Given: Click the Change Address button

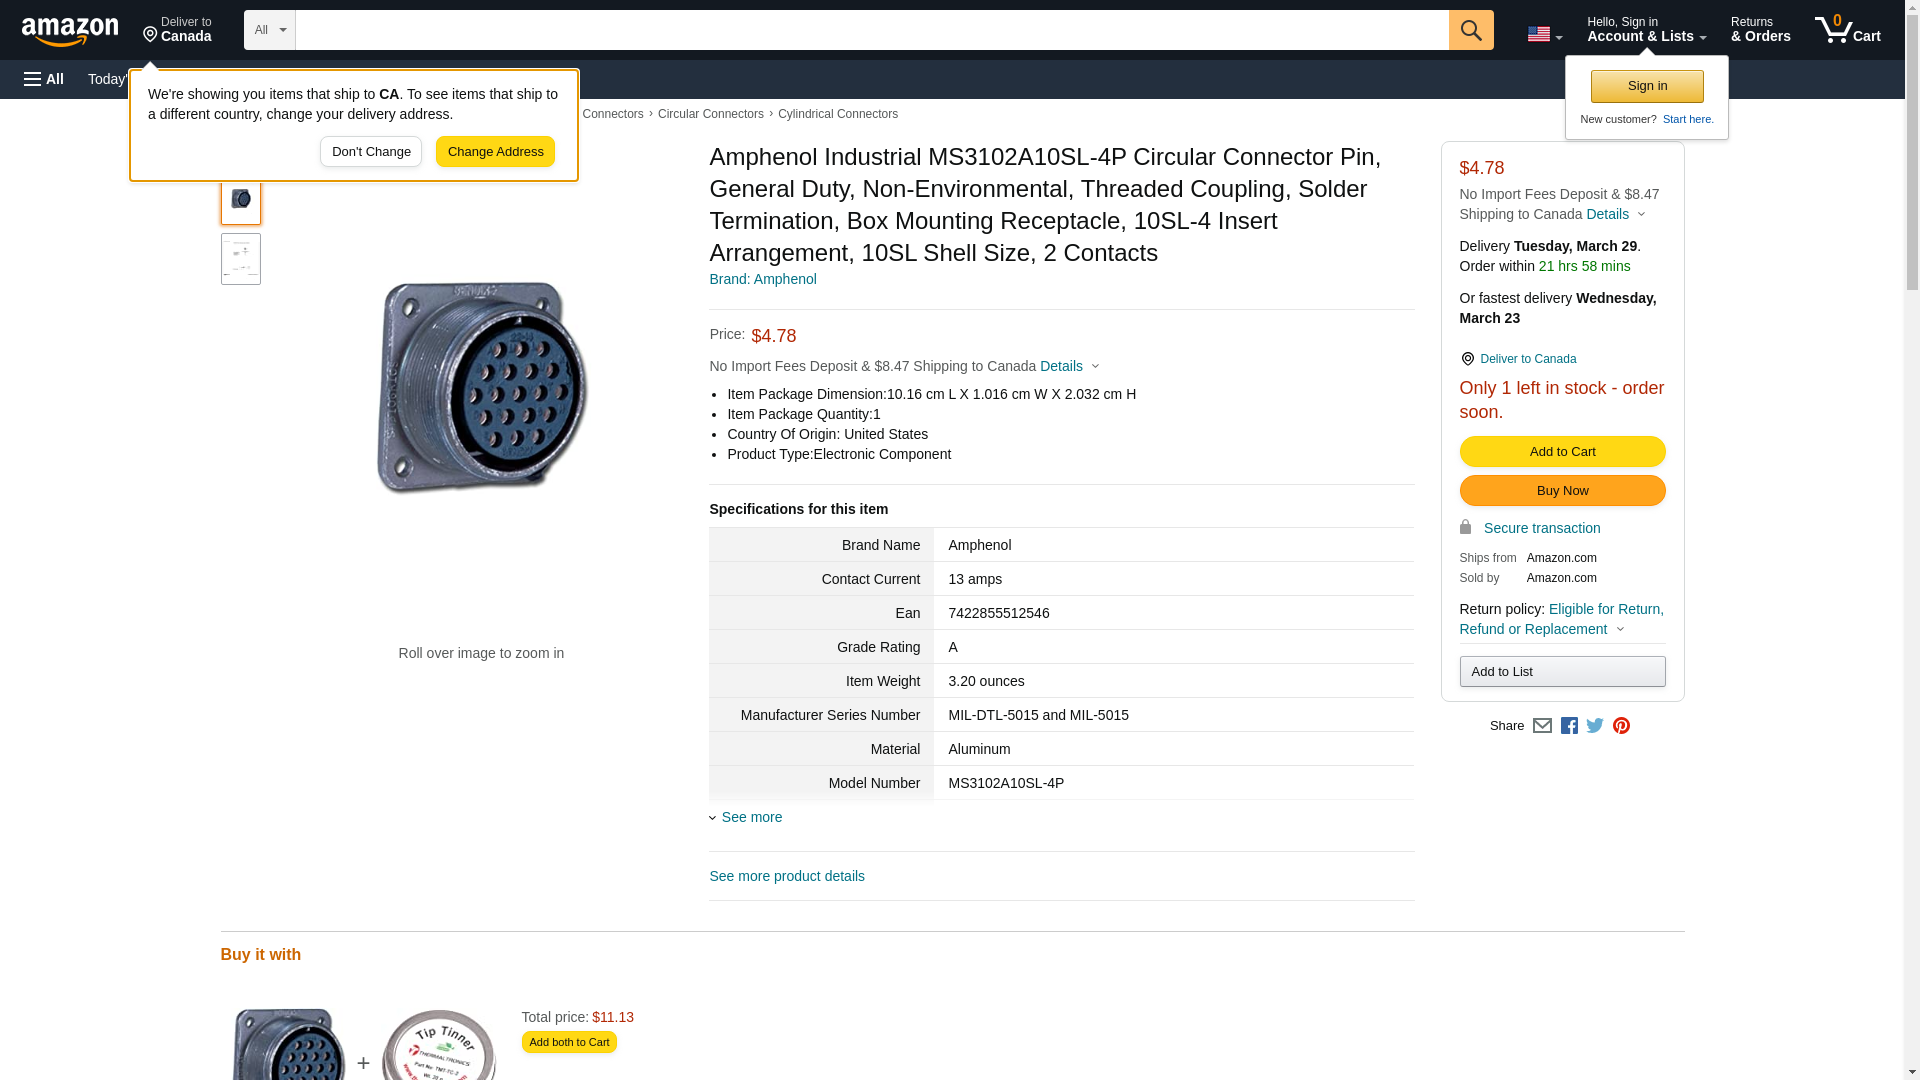Looking at the screenshot, I should (495, 152).
